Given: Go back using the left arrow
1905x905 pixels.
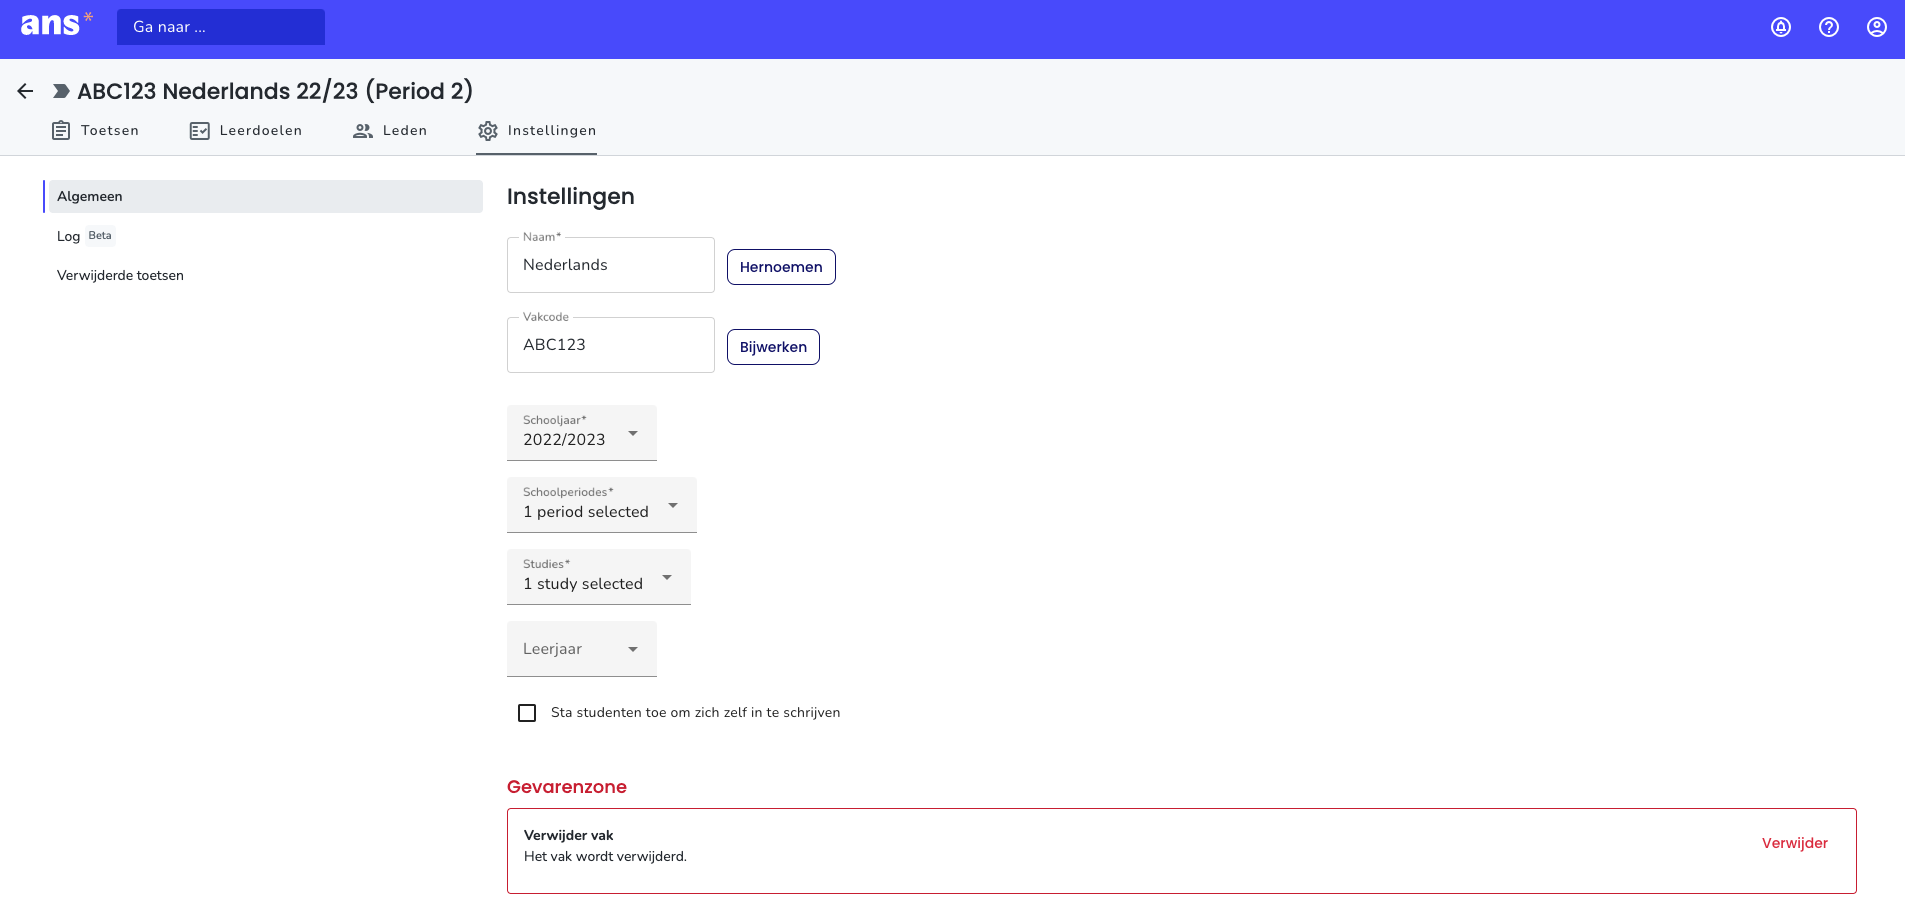Looking at the screenshot, I should pyautogui.click(x=25, y=91).
